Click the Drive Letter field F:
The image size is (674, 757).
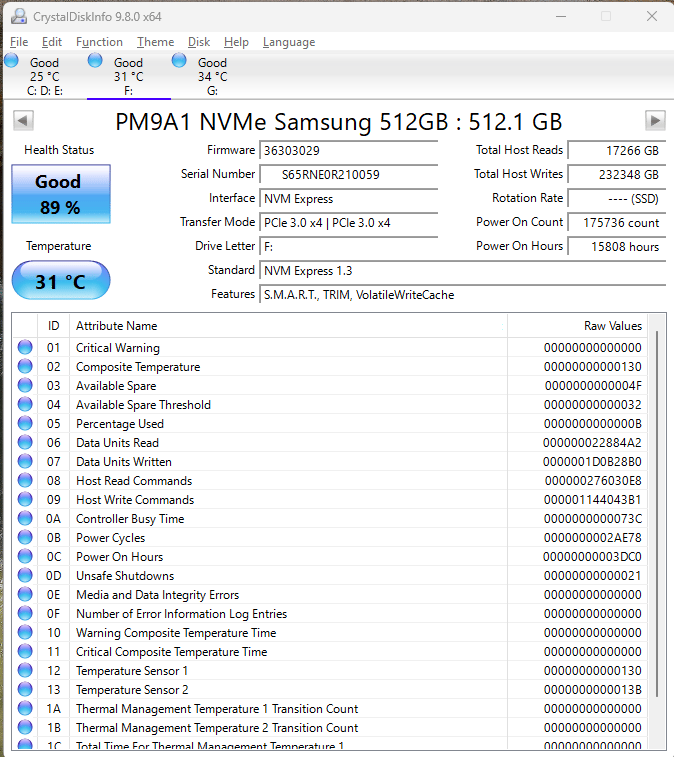tap(349, 247)
